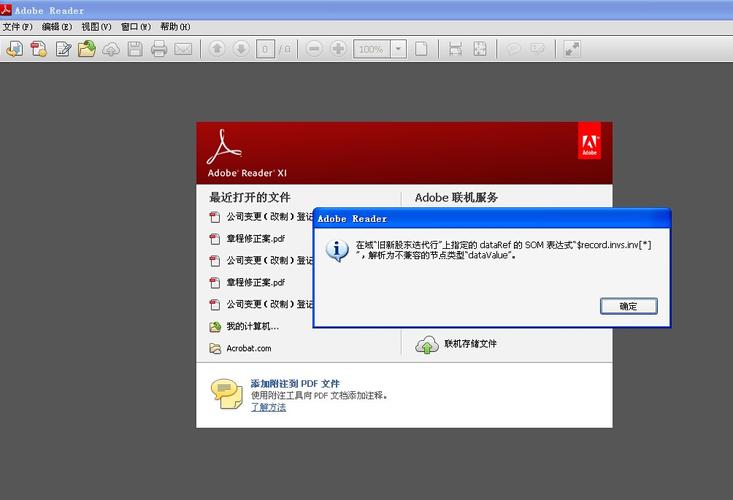Click the red Adobe logo badge

589,141
